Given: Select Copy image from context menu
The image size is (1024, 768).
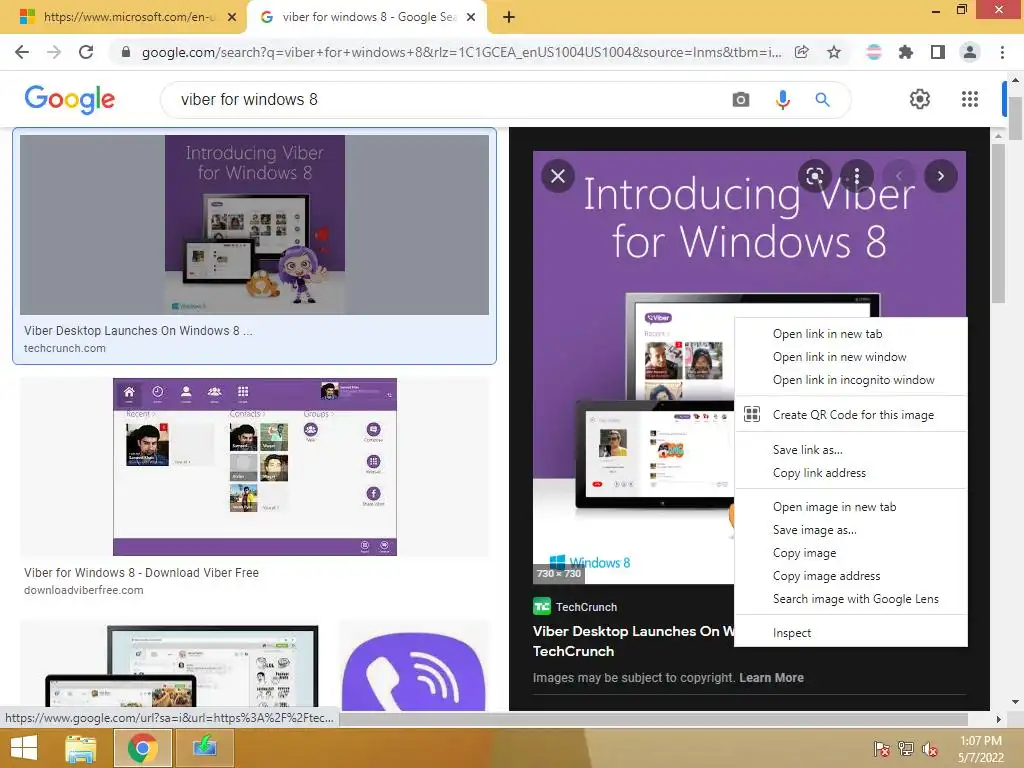Looking at the screenshot, I should click(850, 552).
